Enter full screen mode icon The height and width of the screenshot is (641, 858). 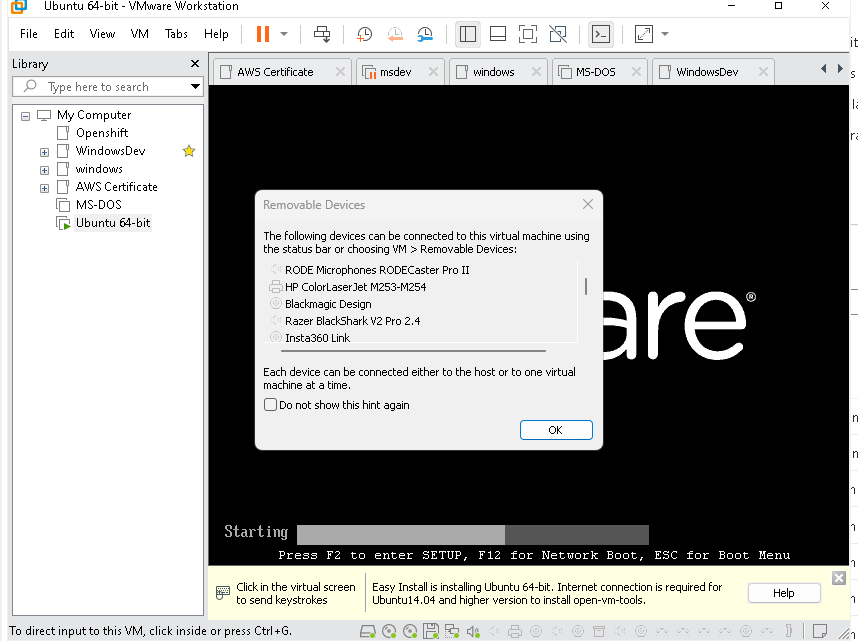point(527,34)
